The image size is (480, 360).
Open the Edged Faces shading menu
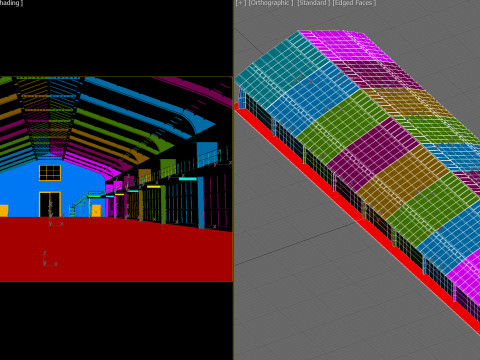point(353,3)
